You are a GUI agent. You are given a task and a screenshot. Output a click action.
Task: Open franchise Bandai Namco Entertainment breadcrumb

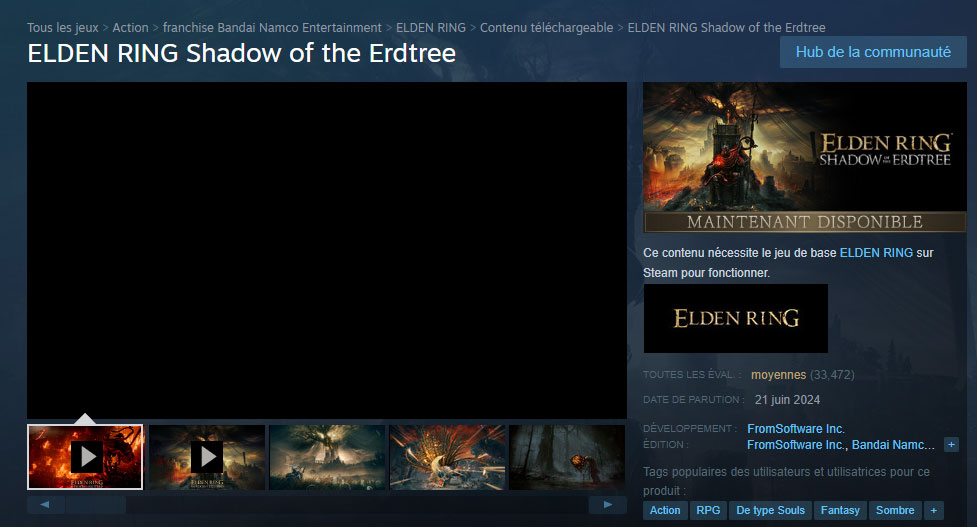[272, 27]
